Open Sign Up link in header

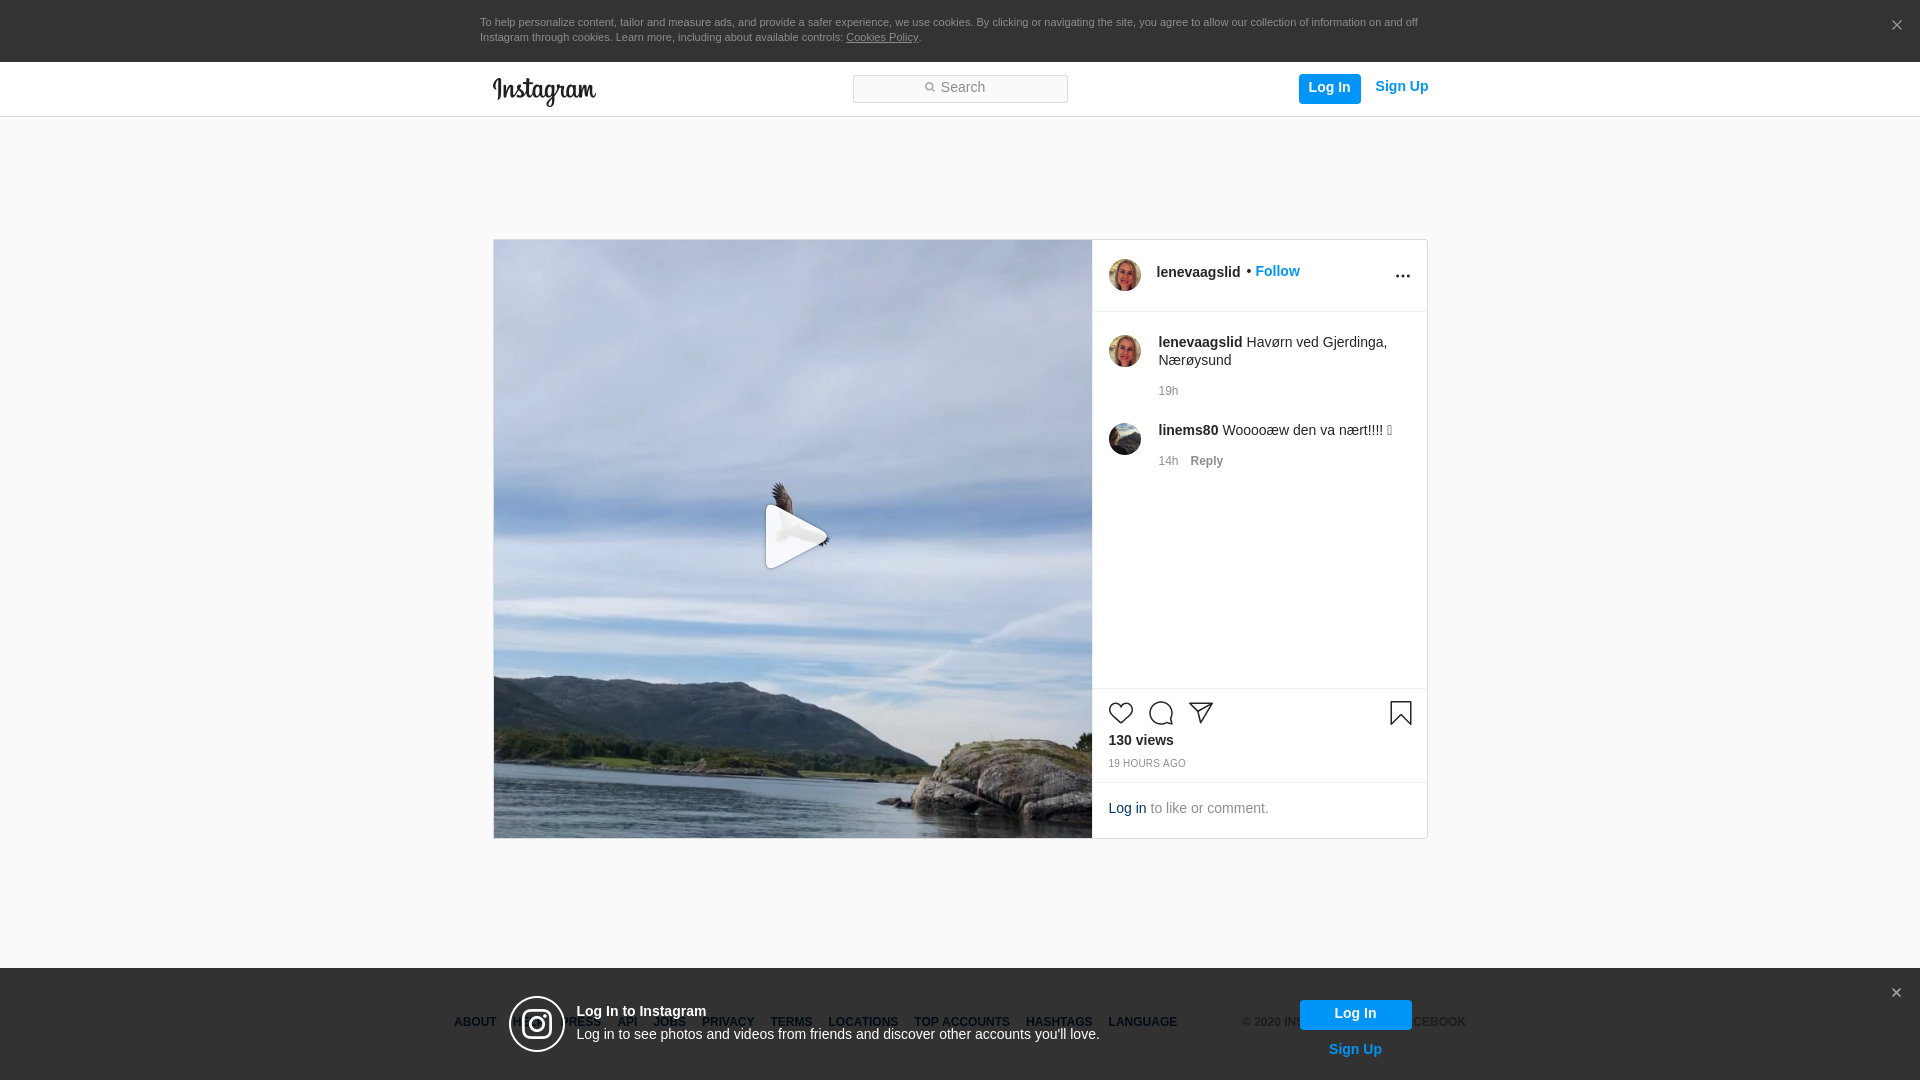point(1401,87)
